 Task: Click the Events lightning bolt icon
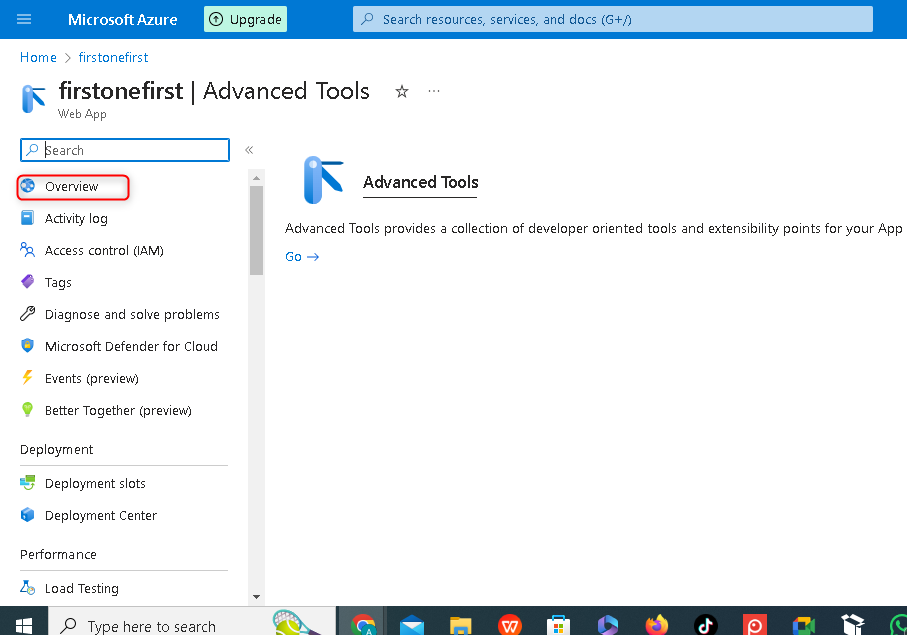pyautogui.click(x=27, y=378)
